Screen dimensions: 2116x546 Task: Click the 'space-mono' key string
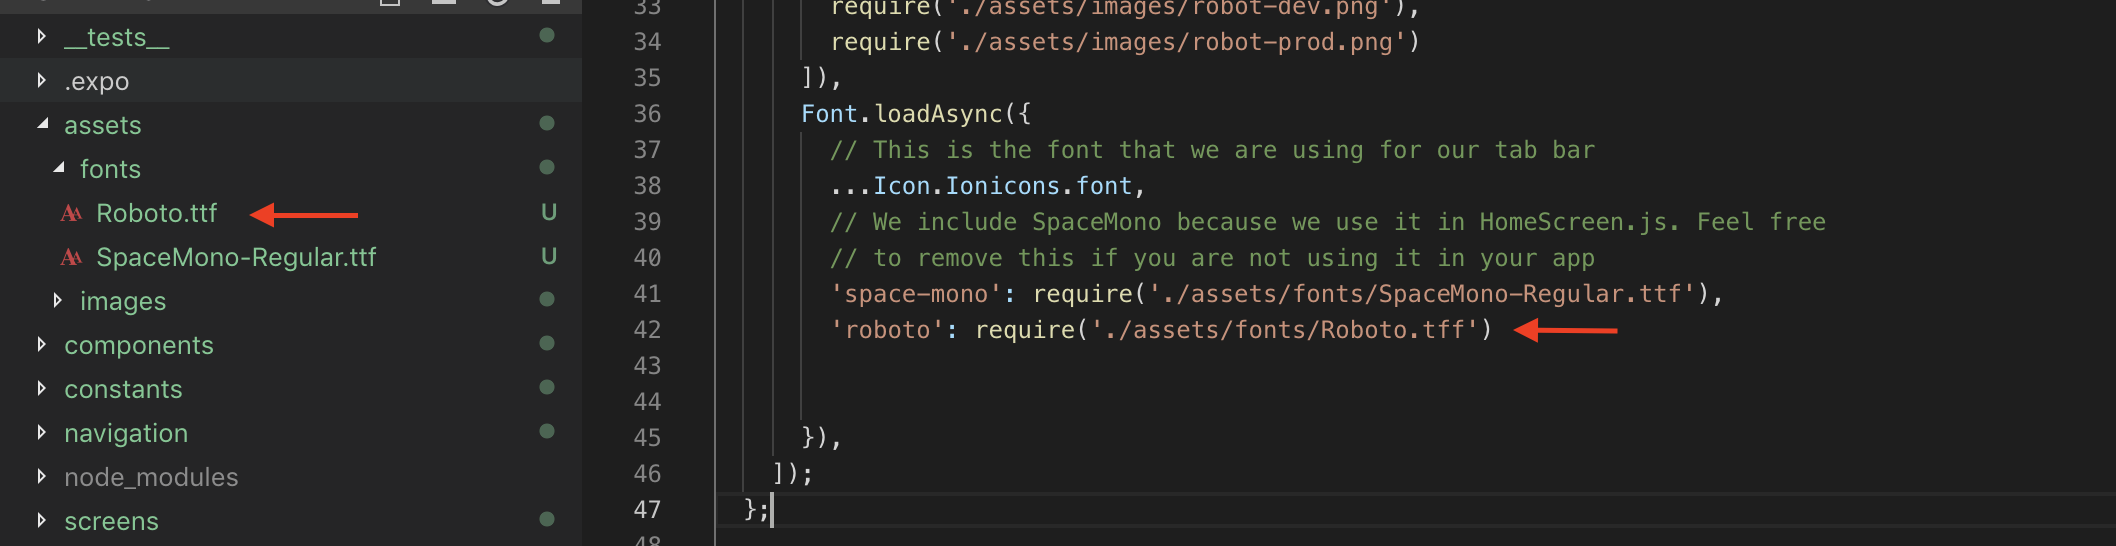click(916, 294)
